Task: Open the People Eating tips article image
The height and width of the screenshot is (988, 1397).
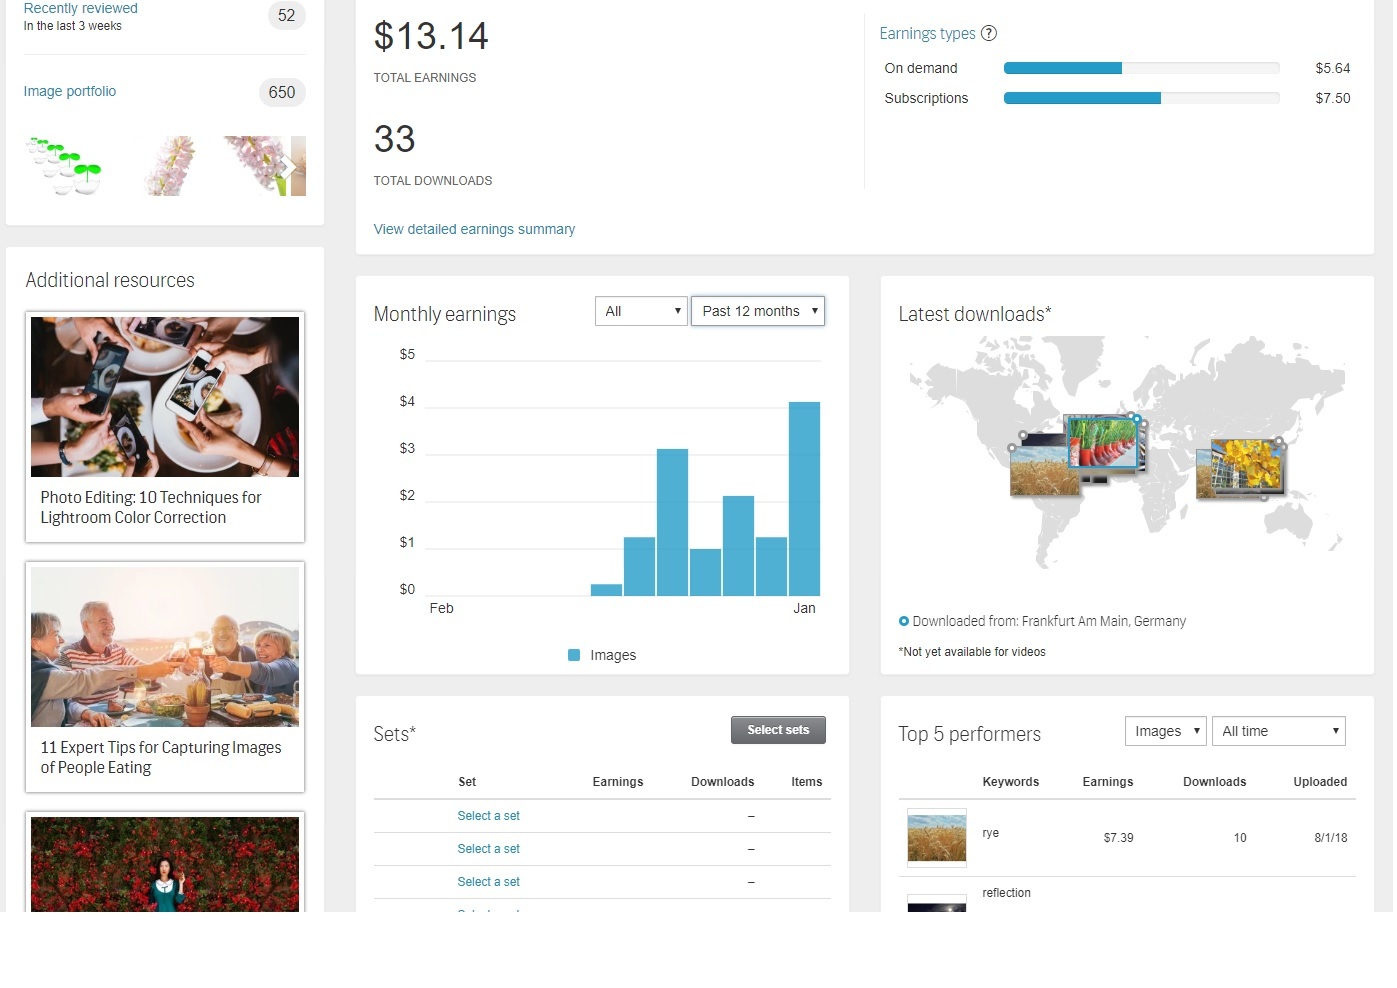Action: pyautogui.click(x=165, y=647)
